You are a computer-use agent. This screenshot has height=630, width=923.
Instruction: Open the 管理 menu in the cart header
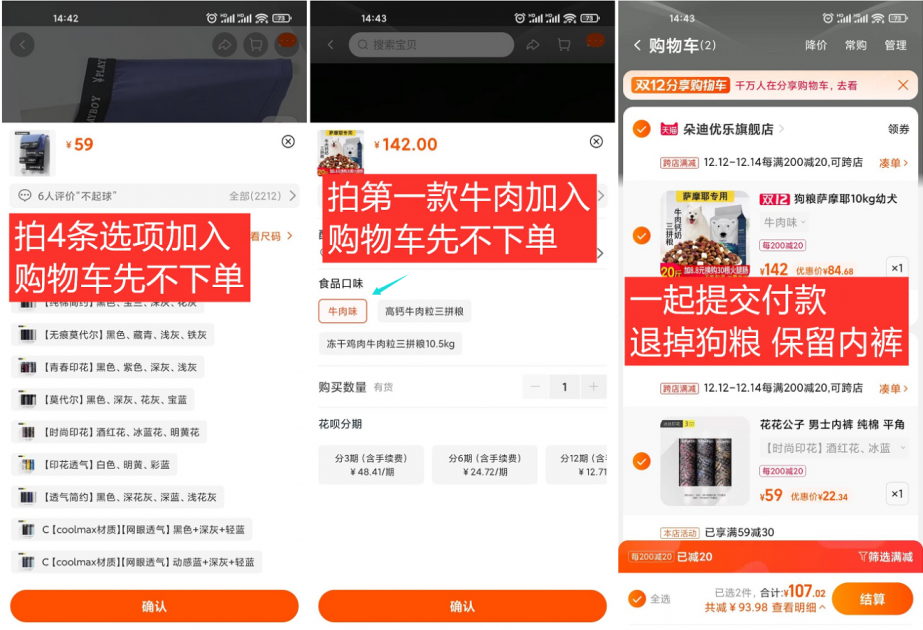[895, 47]
